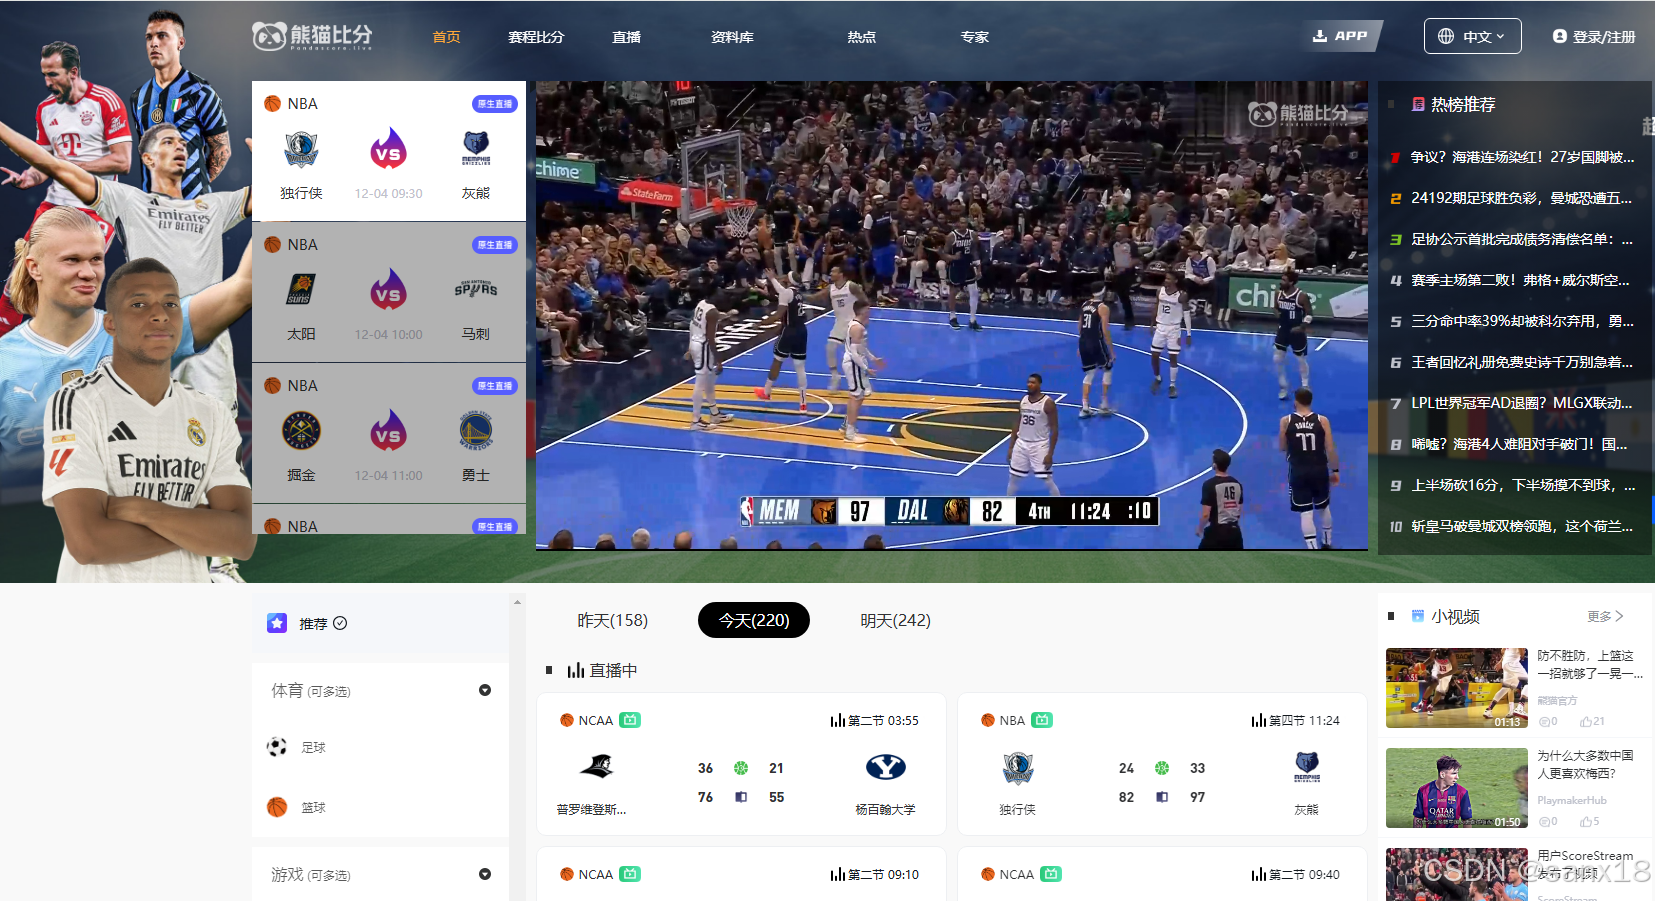
Task: Play the 防不胜防 上篮 video thumbnail
Action: (1457, 688)
